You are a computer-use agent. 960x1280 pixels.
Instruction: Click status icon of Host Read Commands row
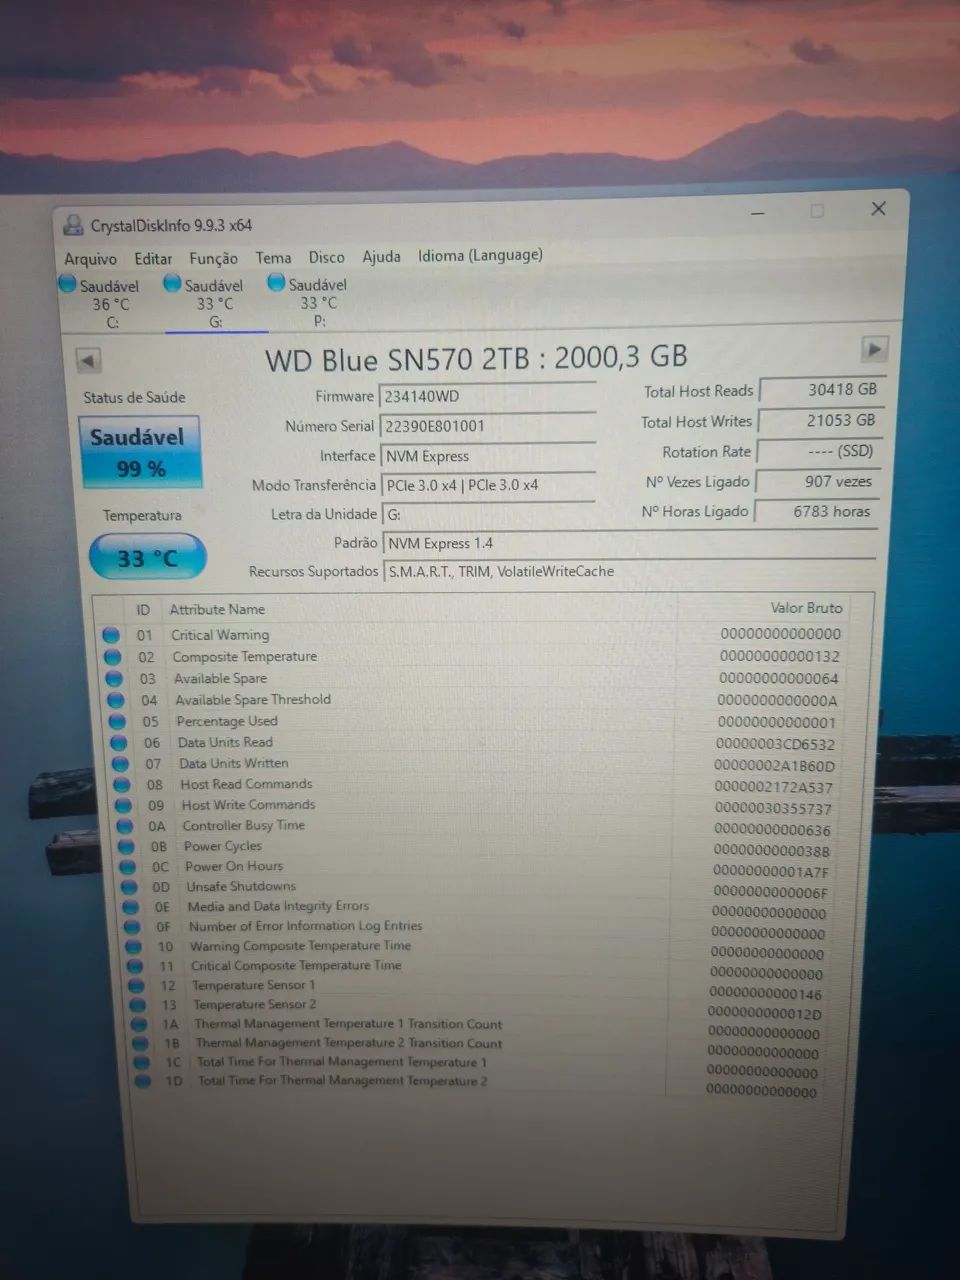click(x=122, y=785)
